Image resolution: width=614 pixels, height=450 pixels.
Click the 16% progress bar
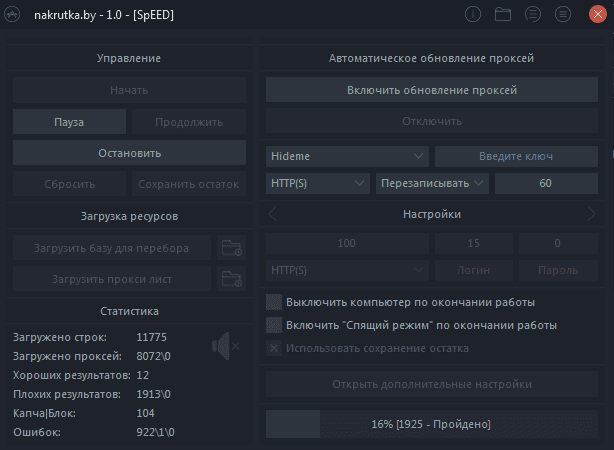coord(432,424)
